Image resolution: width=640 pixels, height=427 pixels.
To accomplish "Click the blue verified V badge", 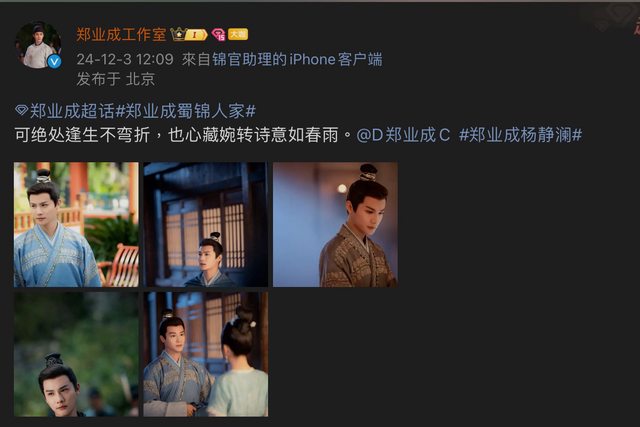I will tap(55, 61).
